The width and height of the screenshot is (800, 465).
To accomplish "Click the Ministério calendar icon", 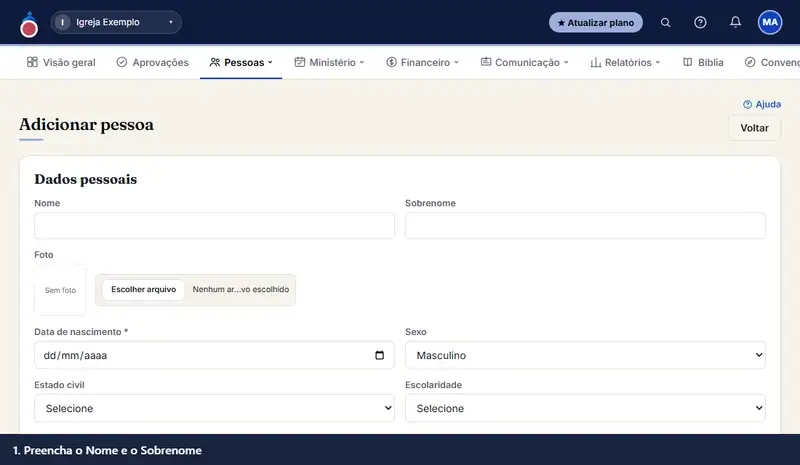I will [300, 62].
